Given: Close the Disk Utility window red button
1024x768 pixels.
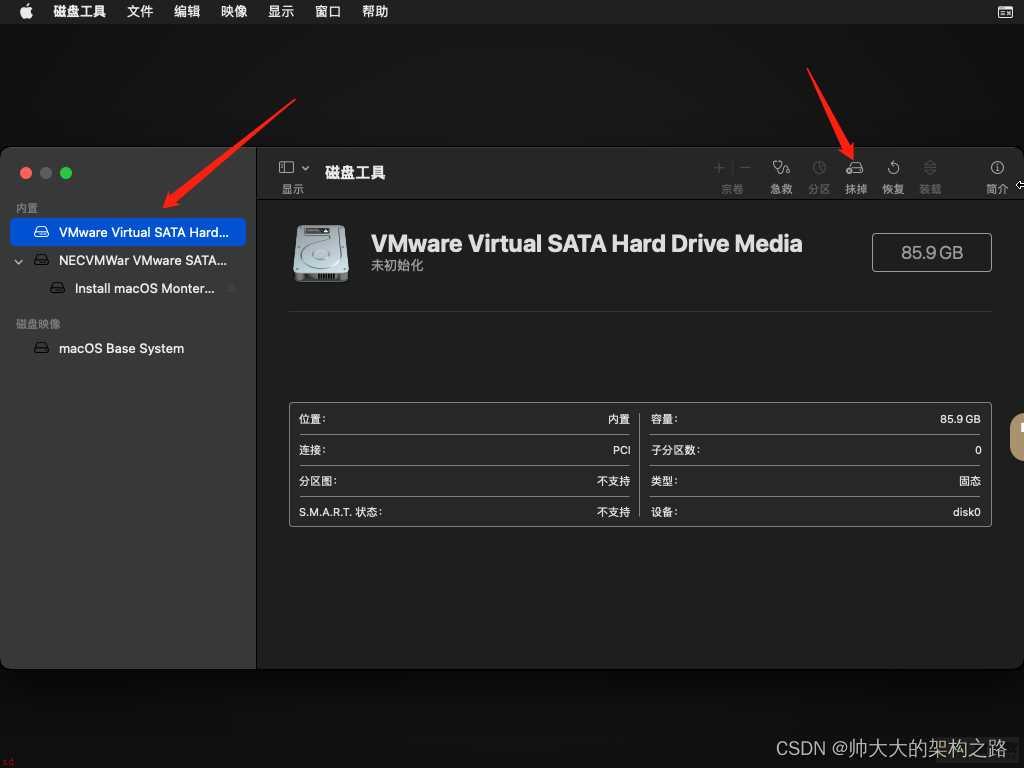Looking at the screenshot, I should (x=26, y=173).
